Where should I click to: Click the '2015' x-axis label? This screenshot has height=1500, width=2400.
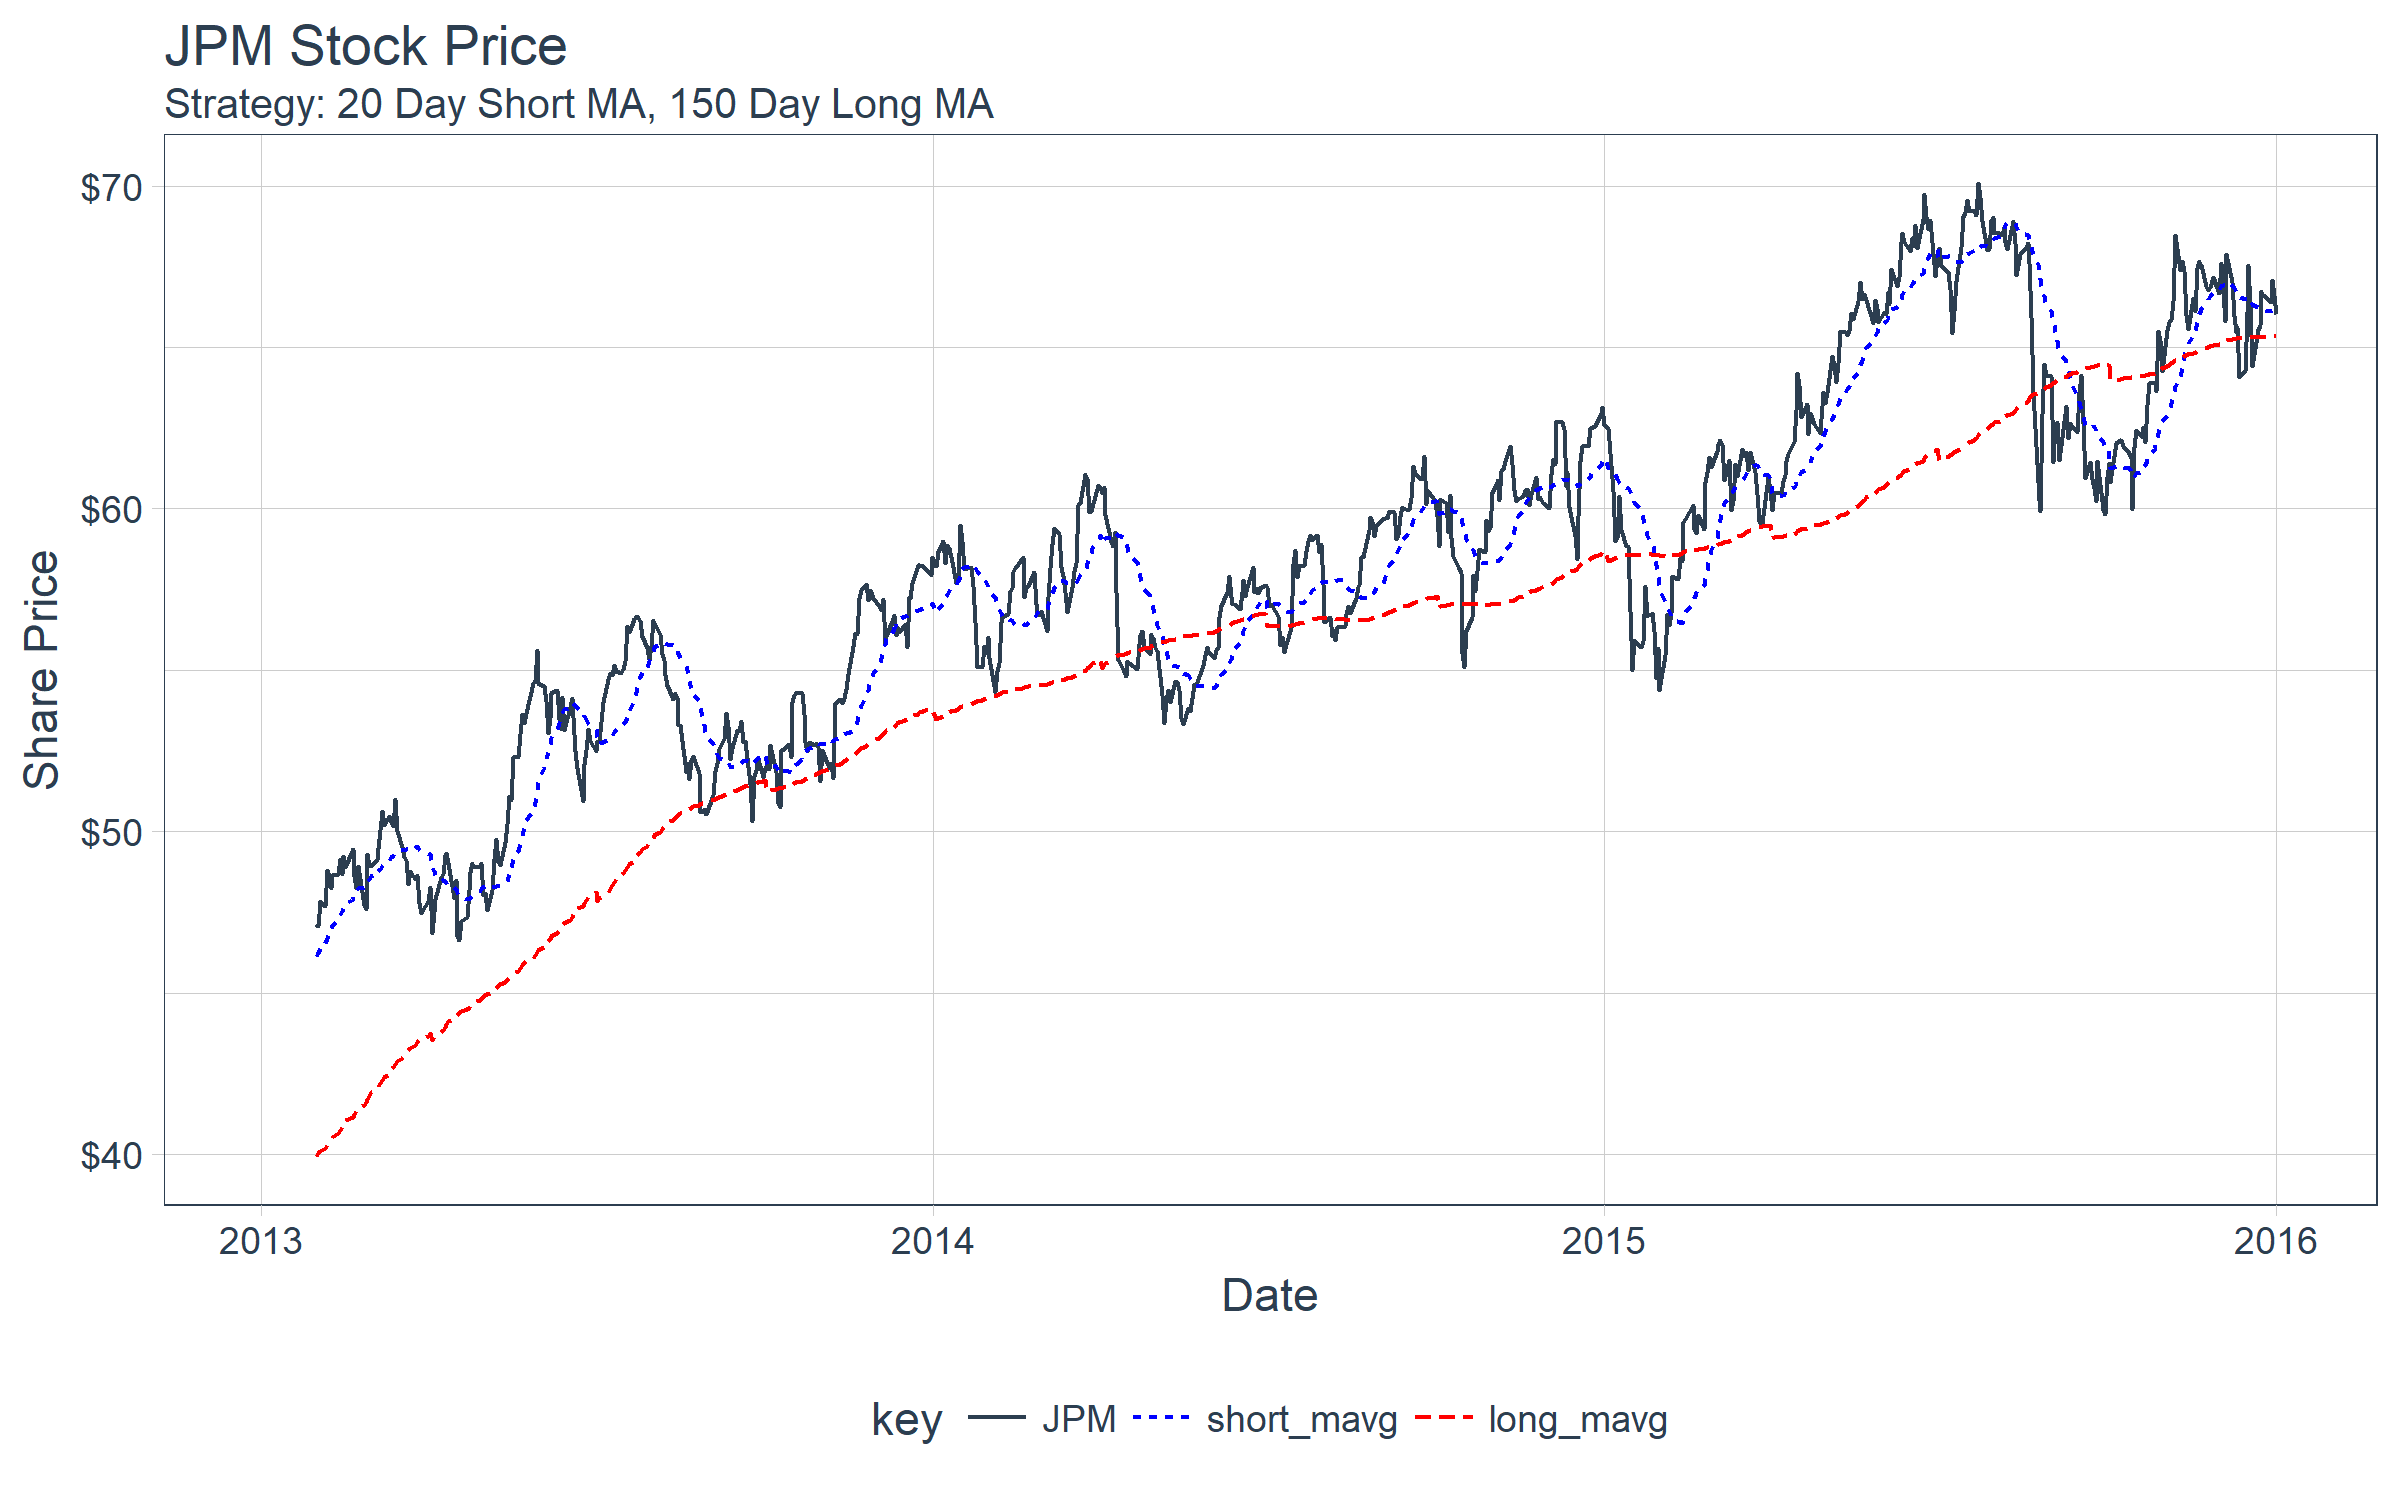tap(1604, 1241)
